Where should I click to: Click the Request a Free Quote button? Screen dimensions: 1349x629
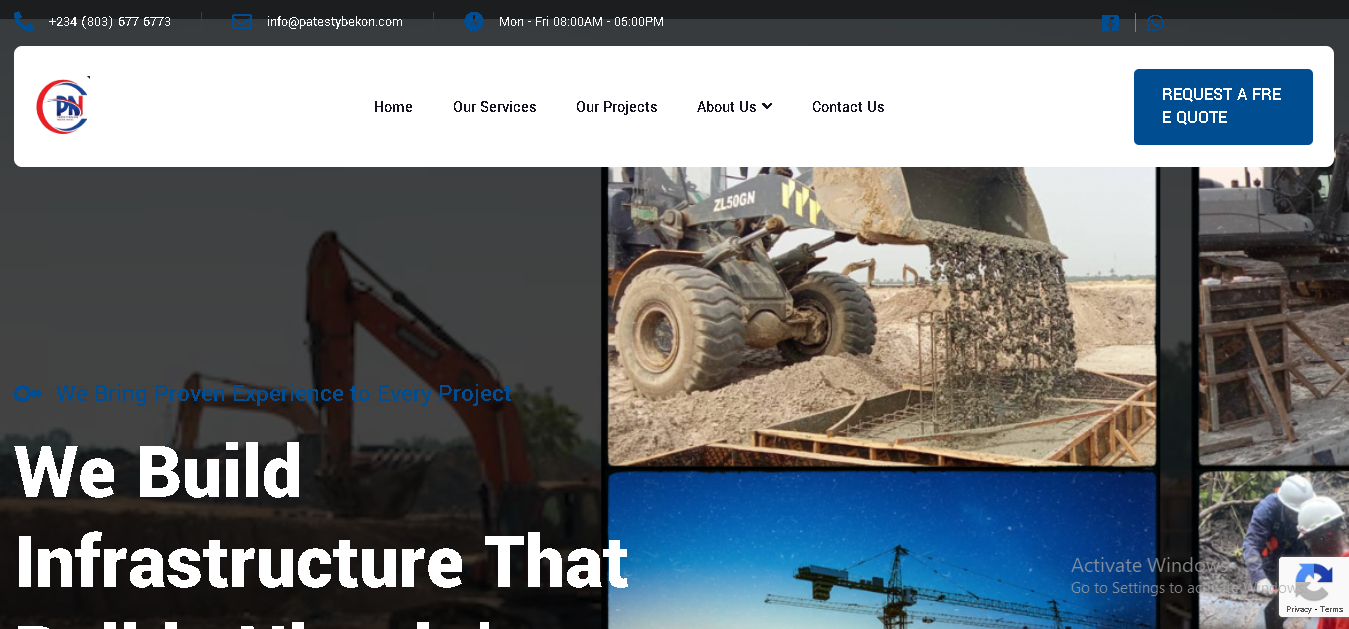1223,107
